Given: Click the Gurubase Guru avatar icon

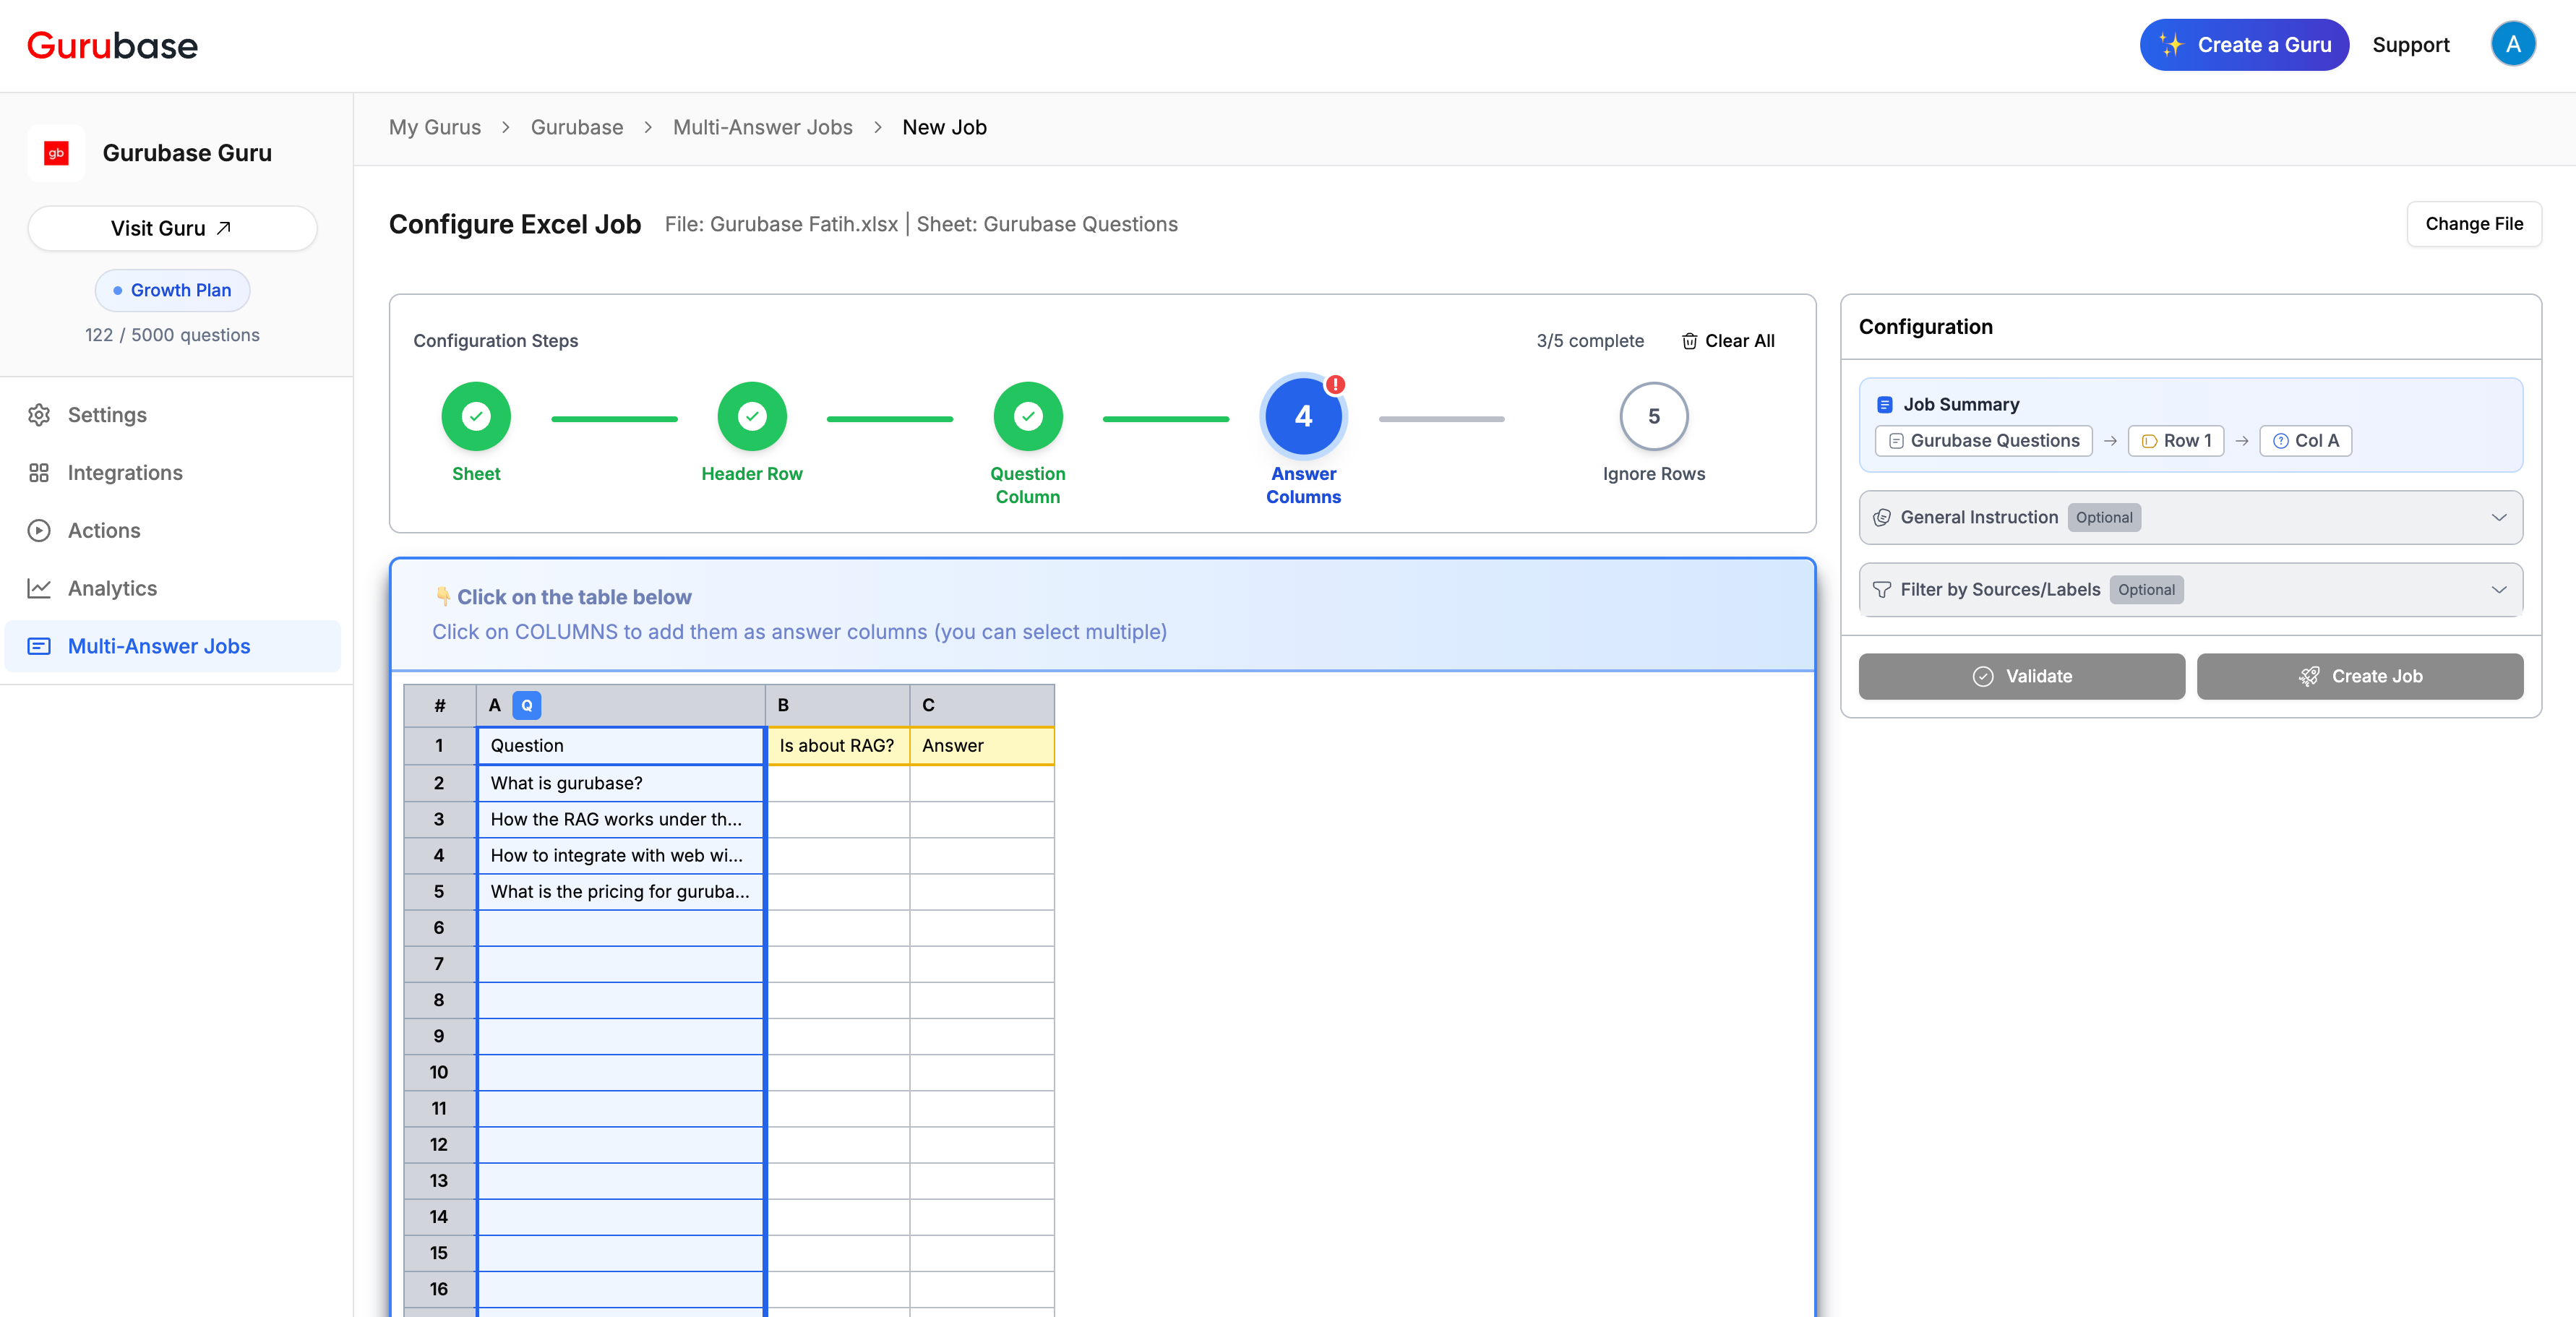Looking at the screenshot, I should click(x=56, y=152).
